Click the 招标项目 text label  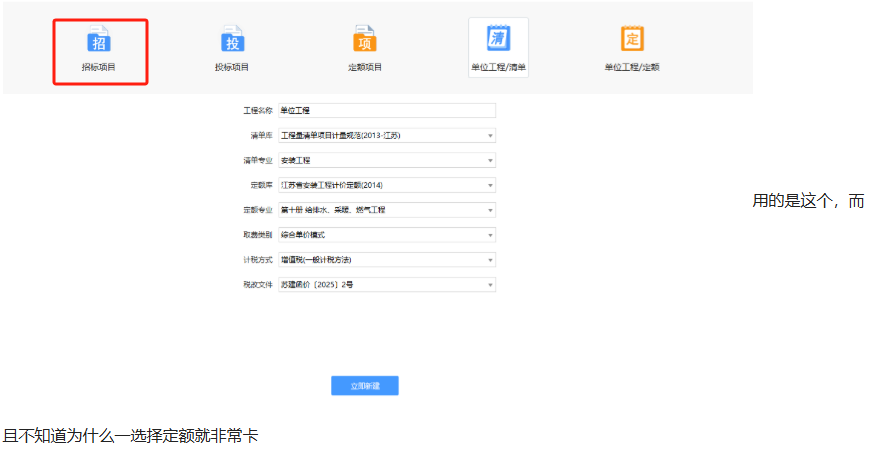pyautogui.click(x=99, y=67)
